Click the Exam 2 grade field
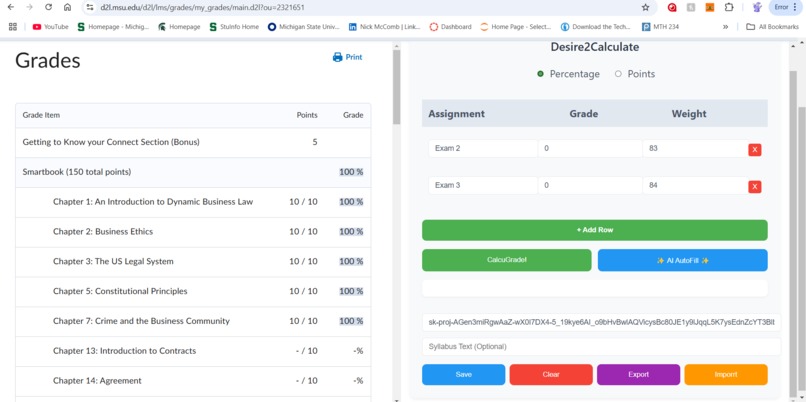The image size is (806, 402). (590, 149)
